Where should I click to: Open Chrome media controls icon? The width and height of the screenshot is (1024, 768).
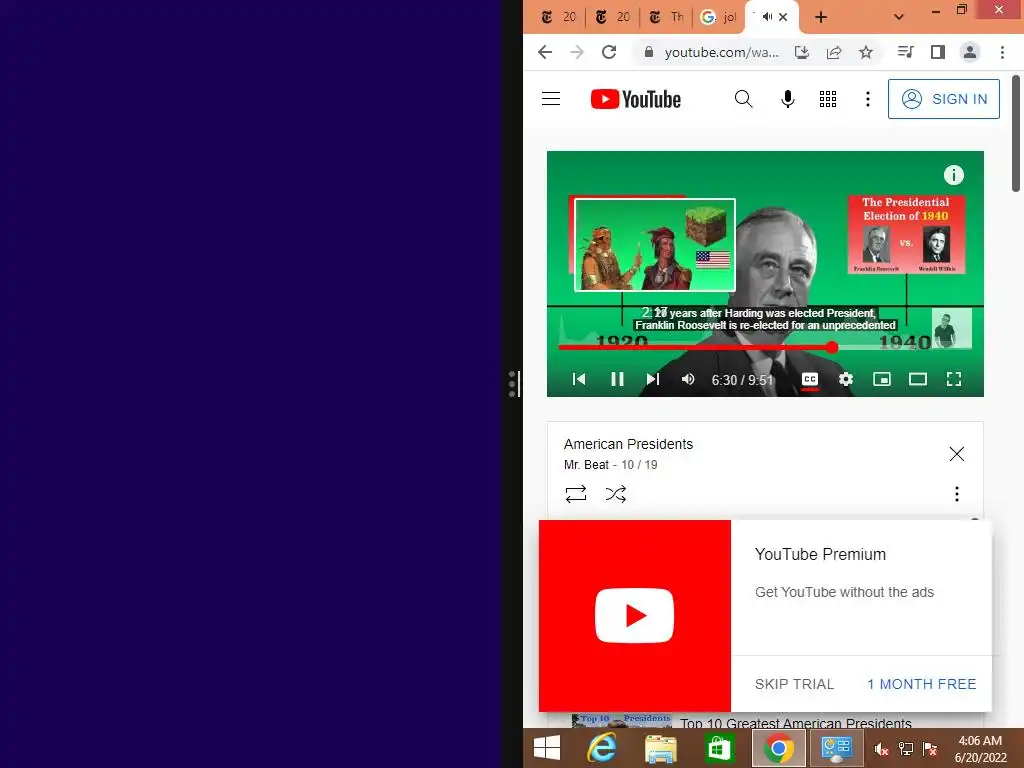coord(905,52)
